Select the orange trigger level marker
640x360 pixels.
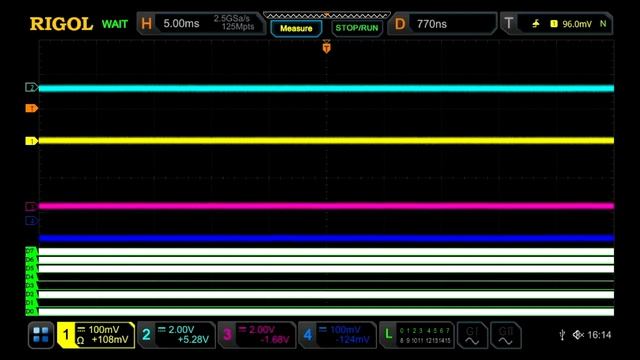point(31,108)
